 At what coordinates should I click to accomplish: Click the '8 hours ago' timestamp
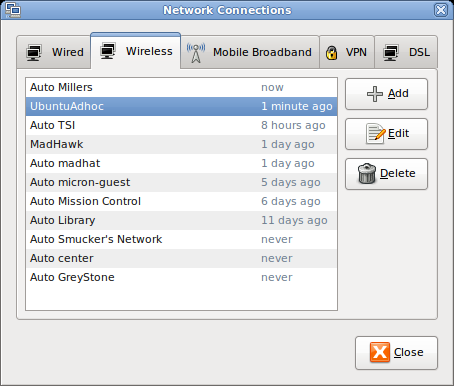point(293,125)
